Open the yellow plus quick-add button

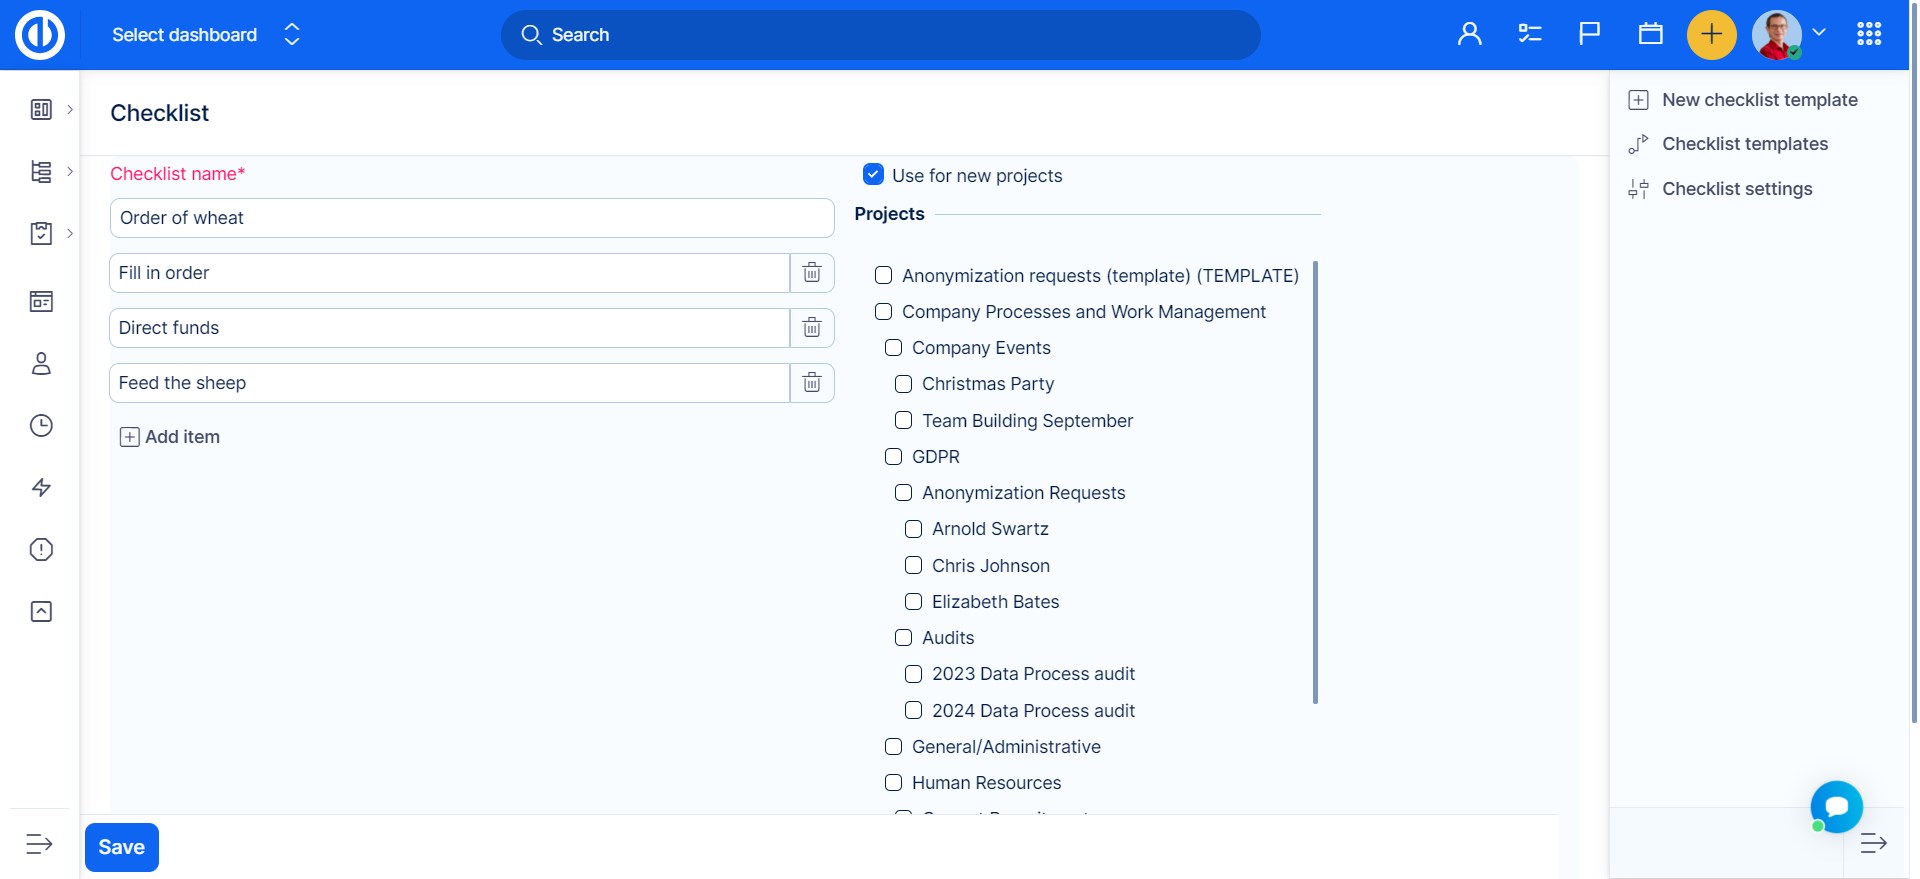coord(1711,35)
